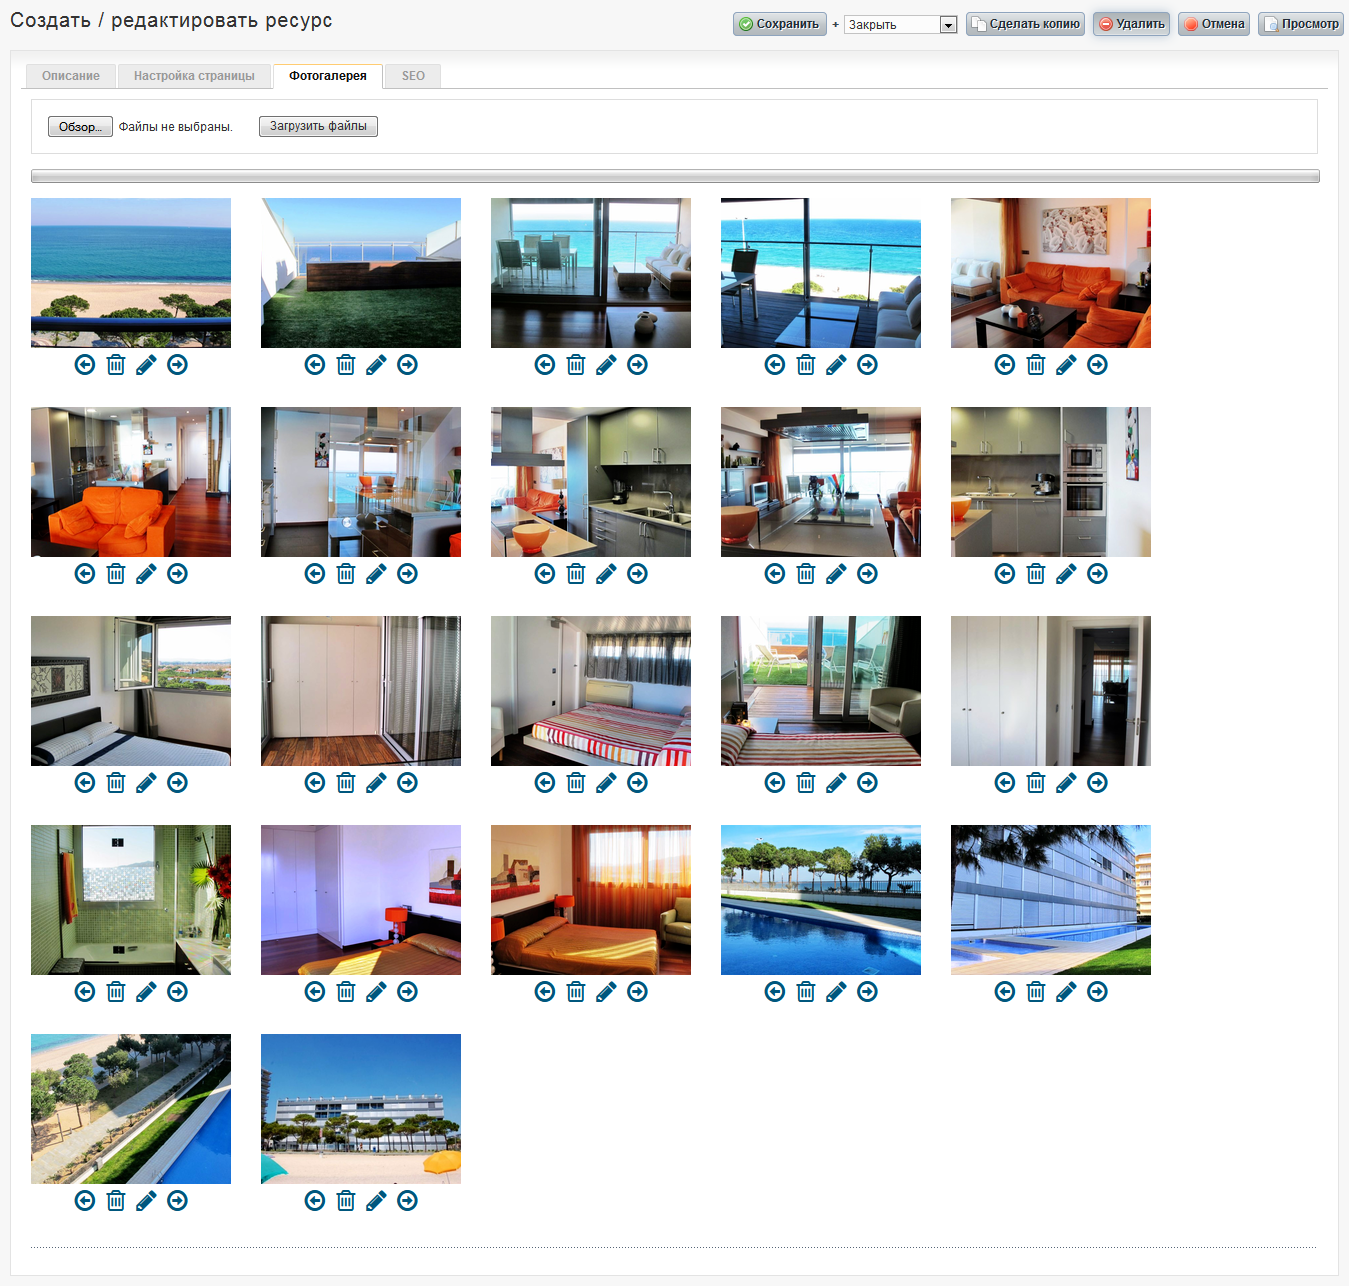The width and height of the screenshot is (1349, 1286).
Task: Delete the kitchen oven wall photo
Action: pyautogui.click(x=1036, y=574)
